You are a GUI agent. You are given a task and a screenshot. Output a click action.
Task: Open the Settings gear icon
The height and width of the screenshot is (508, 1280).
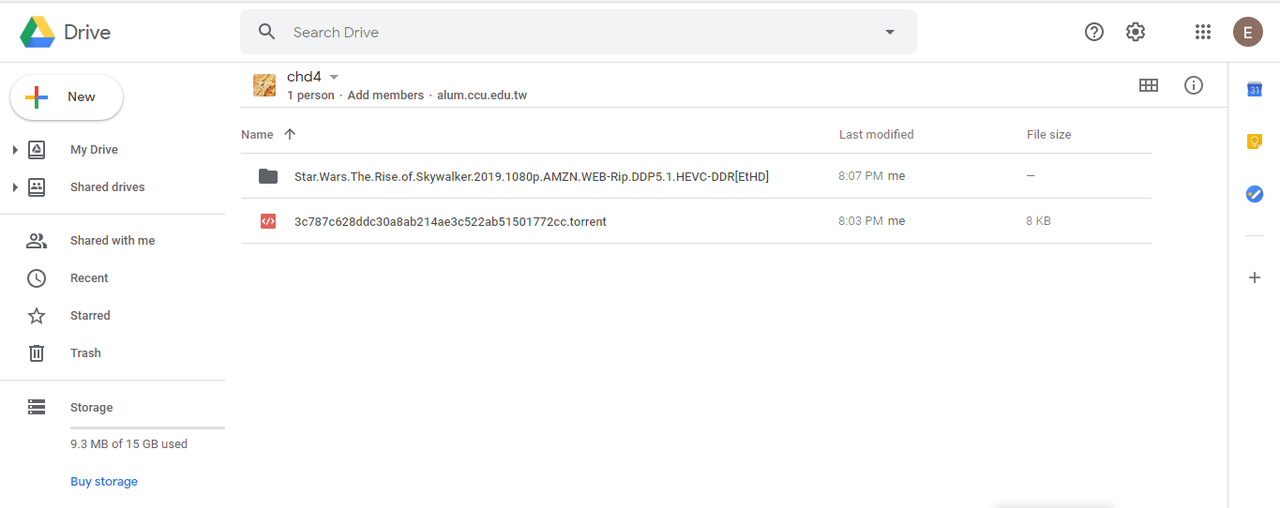point(1135,32)
